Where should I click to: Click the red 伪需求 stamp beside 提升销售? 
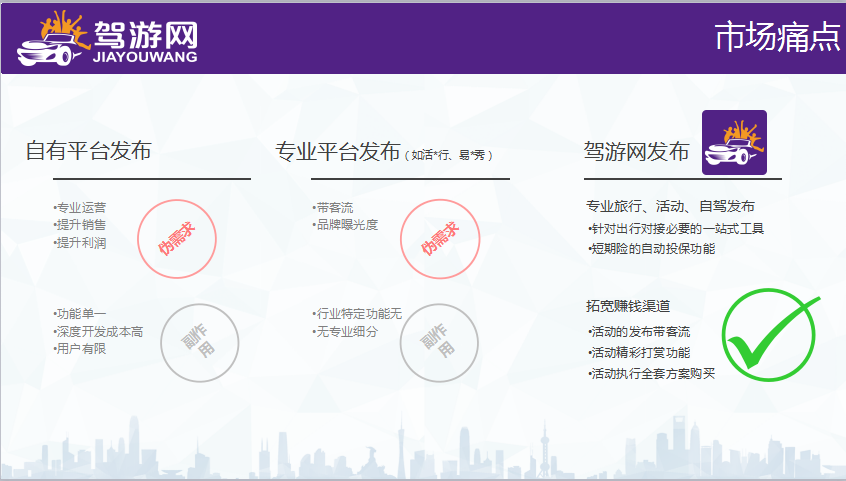(x=177, y=239)
